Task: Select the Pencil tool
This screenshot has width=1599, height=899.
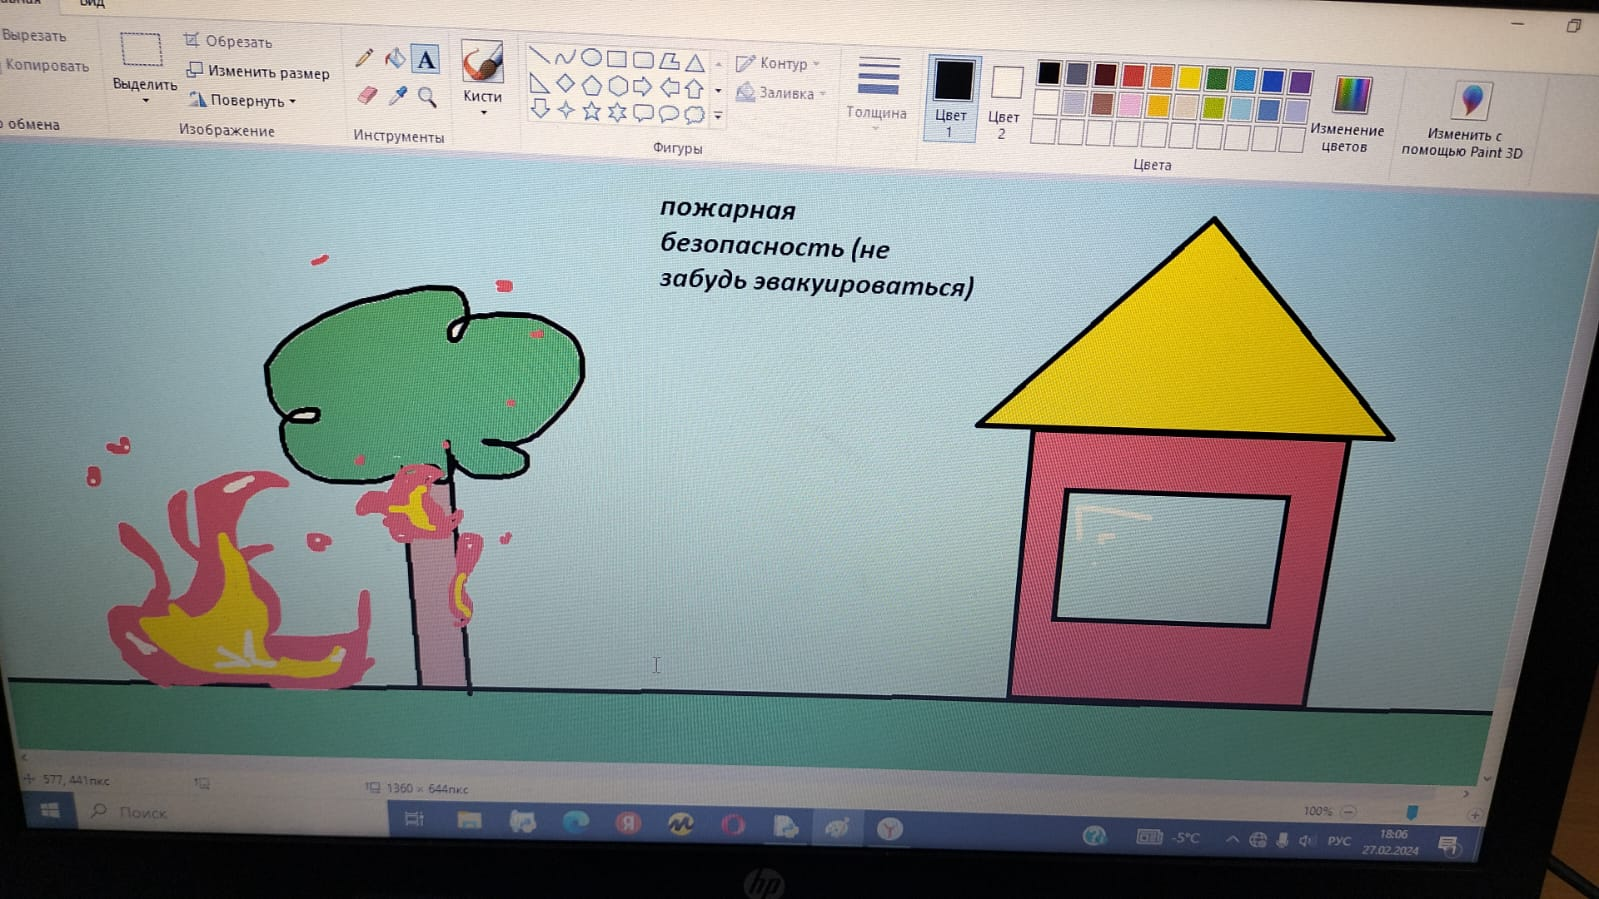Action: point(364,58)
